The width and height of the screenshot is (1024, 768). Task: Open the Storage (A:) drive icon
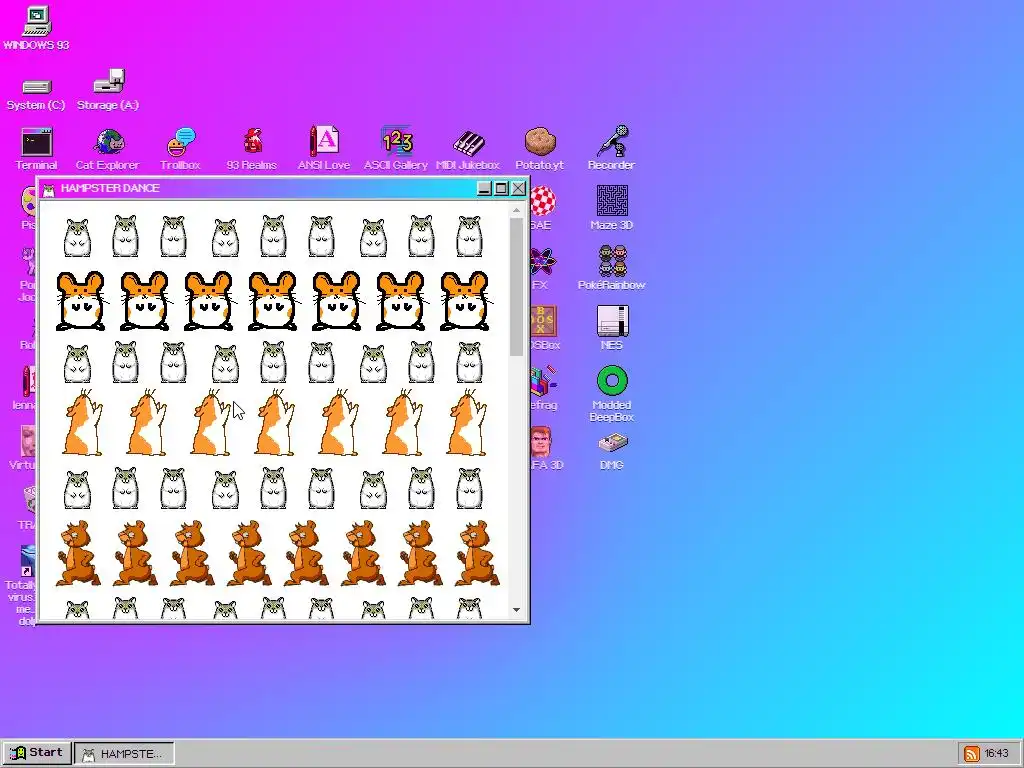click(x=108, y=90)
